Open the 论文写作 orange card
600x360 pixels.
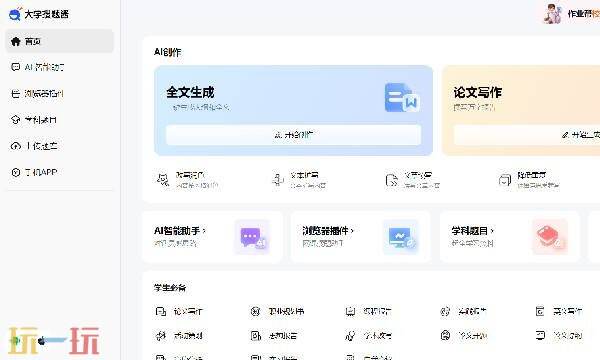(521, 111)
